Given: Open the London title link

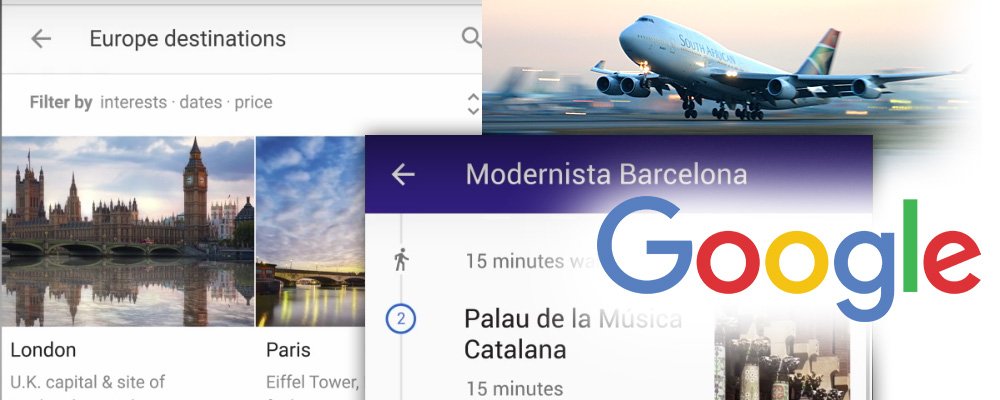Looking at the screenshot, I should (43, 350).
